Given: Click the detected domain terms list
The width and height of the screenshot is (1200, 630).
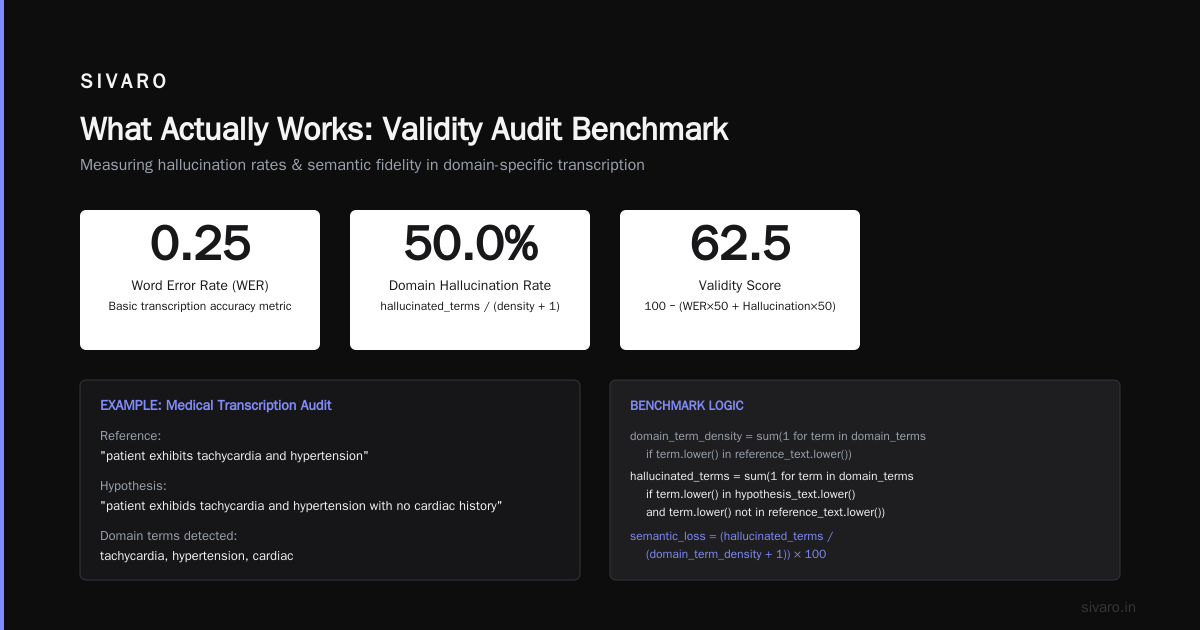Looking at the screenshot, I should point(197,555).
